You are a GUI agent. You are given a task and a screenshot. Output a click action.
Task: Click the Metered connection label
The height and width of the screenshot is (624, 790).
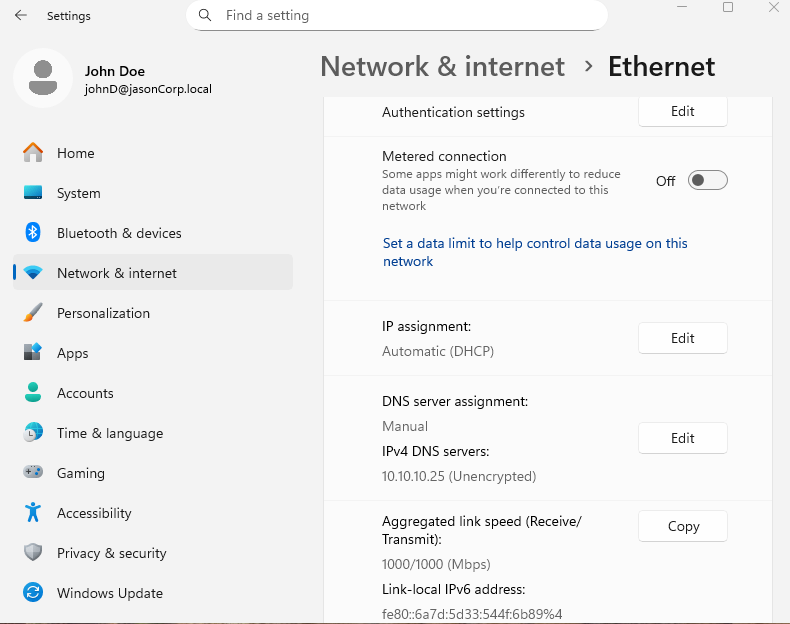coord(444,156)
